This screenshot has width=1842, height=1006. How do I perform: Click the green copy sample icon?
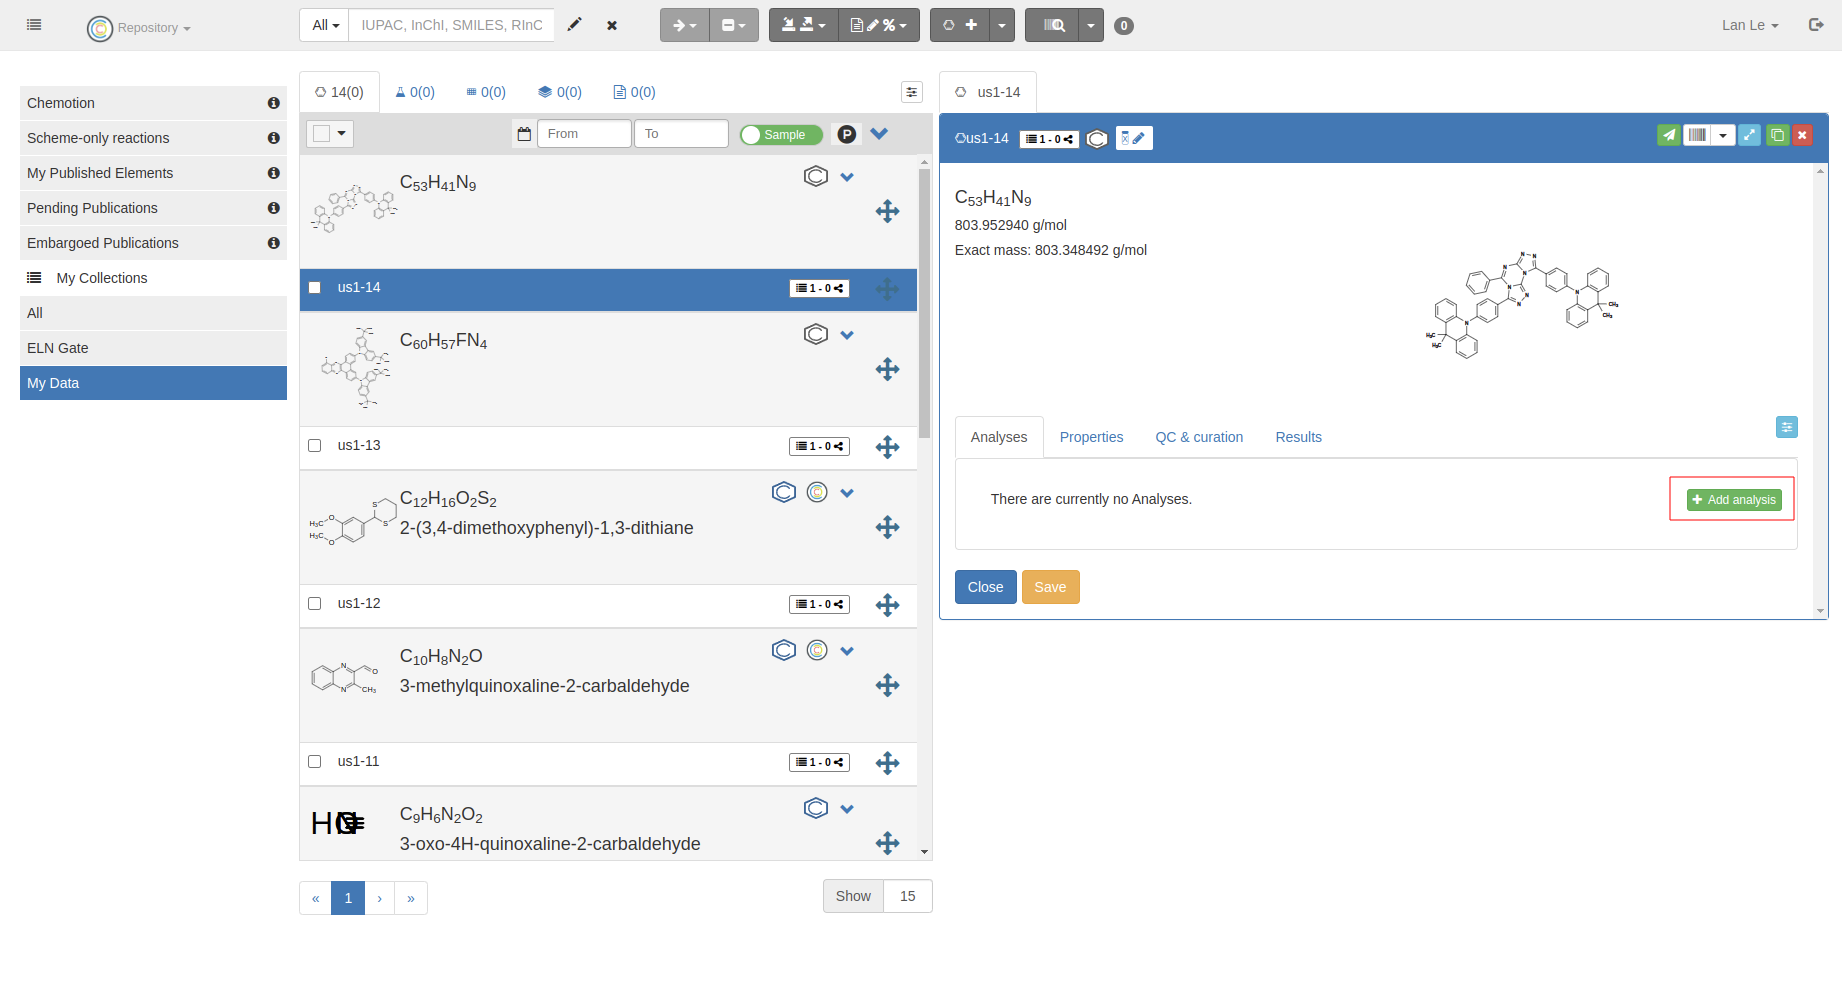[x=1777, y=135]
